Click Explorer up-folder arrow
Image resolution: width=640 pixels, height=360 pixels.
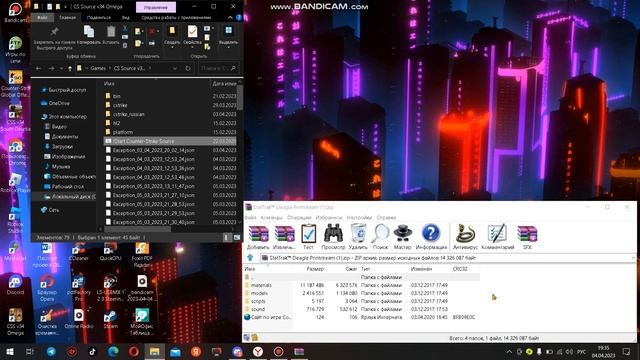coord(70,69)
